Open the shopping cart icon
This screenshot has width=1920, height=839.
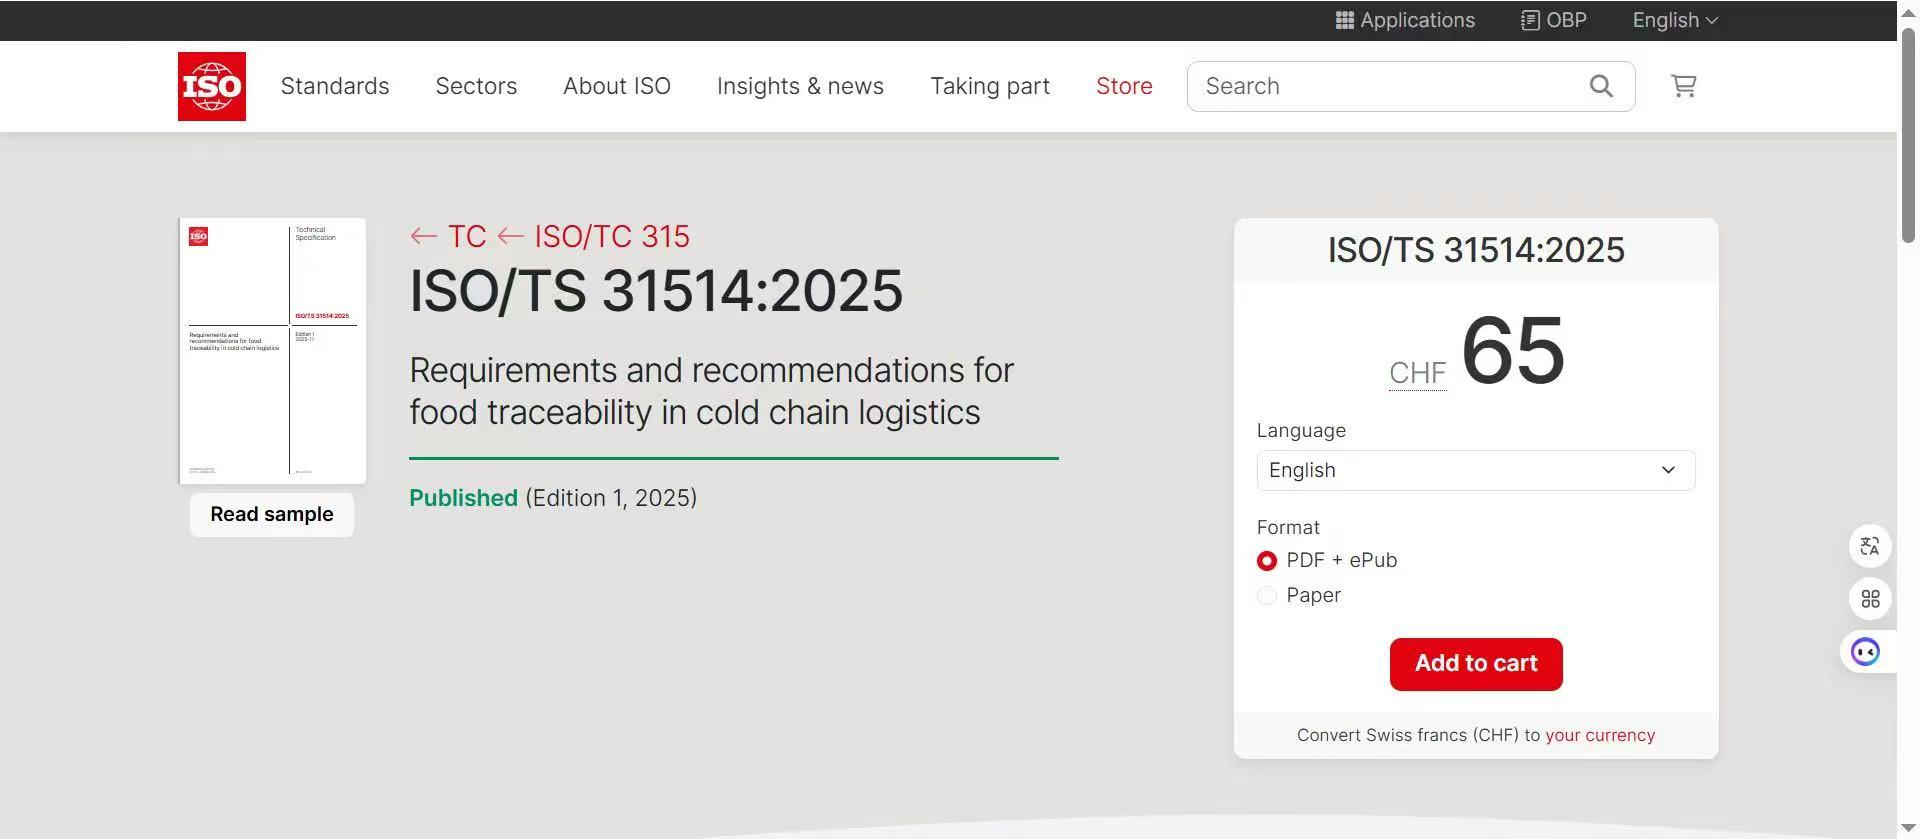1683,87
